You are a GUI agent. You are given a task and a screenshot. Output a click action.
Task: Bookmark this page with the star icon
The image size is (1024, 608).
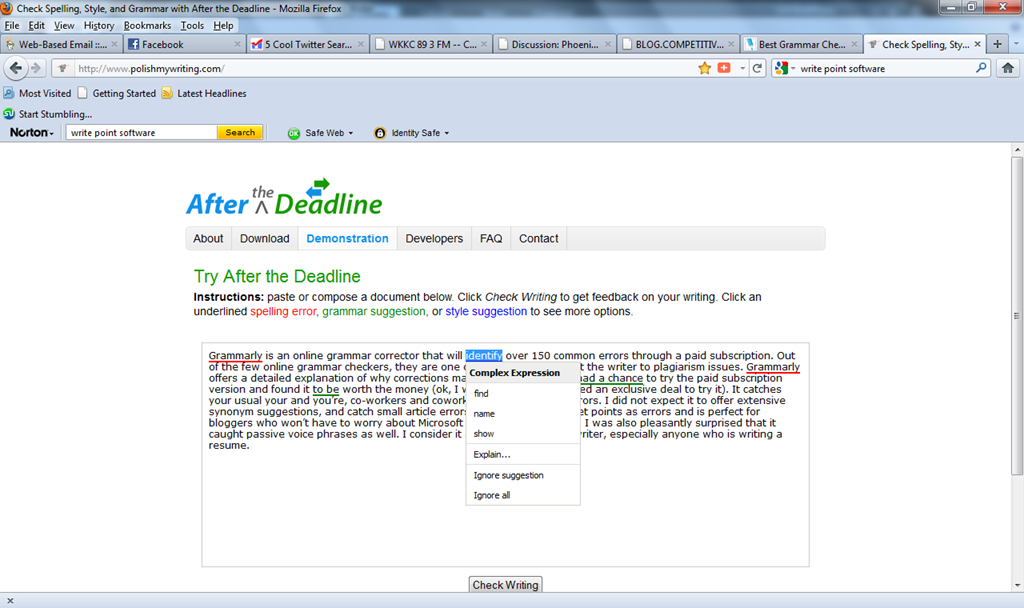click(x=704, y=68)
